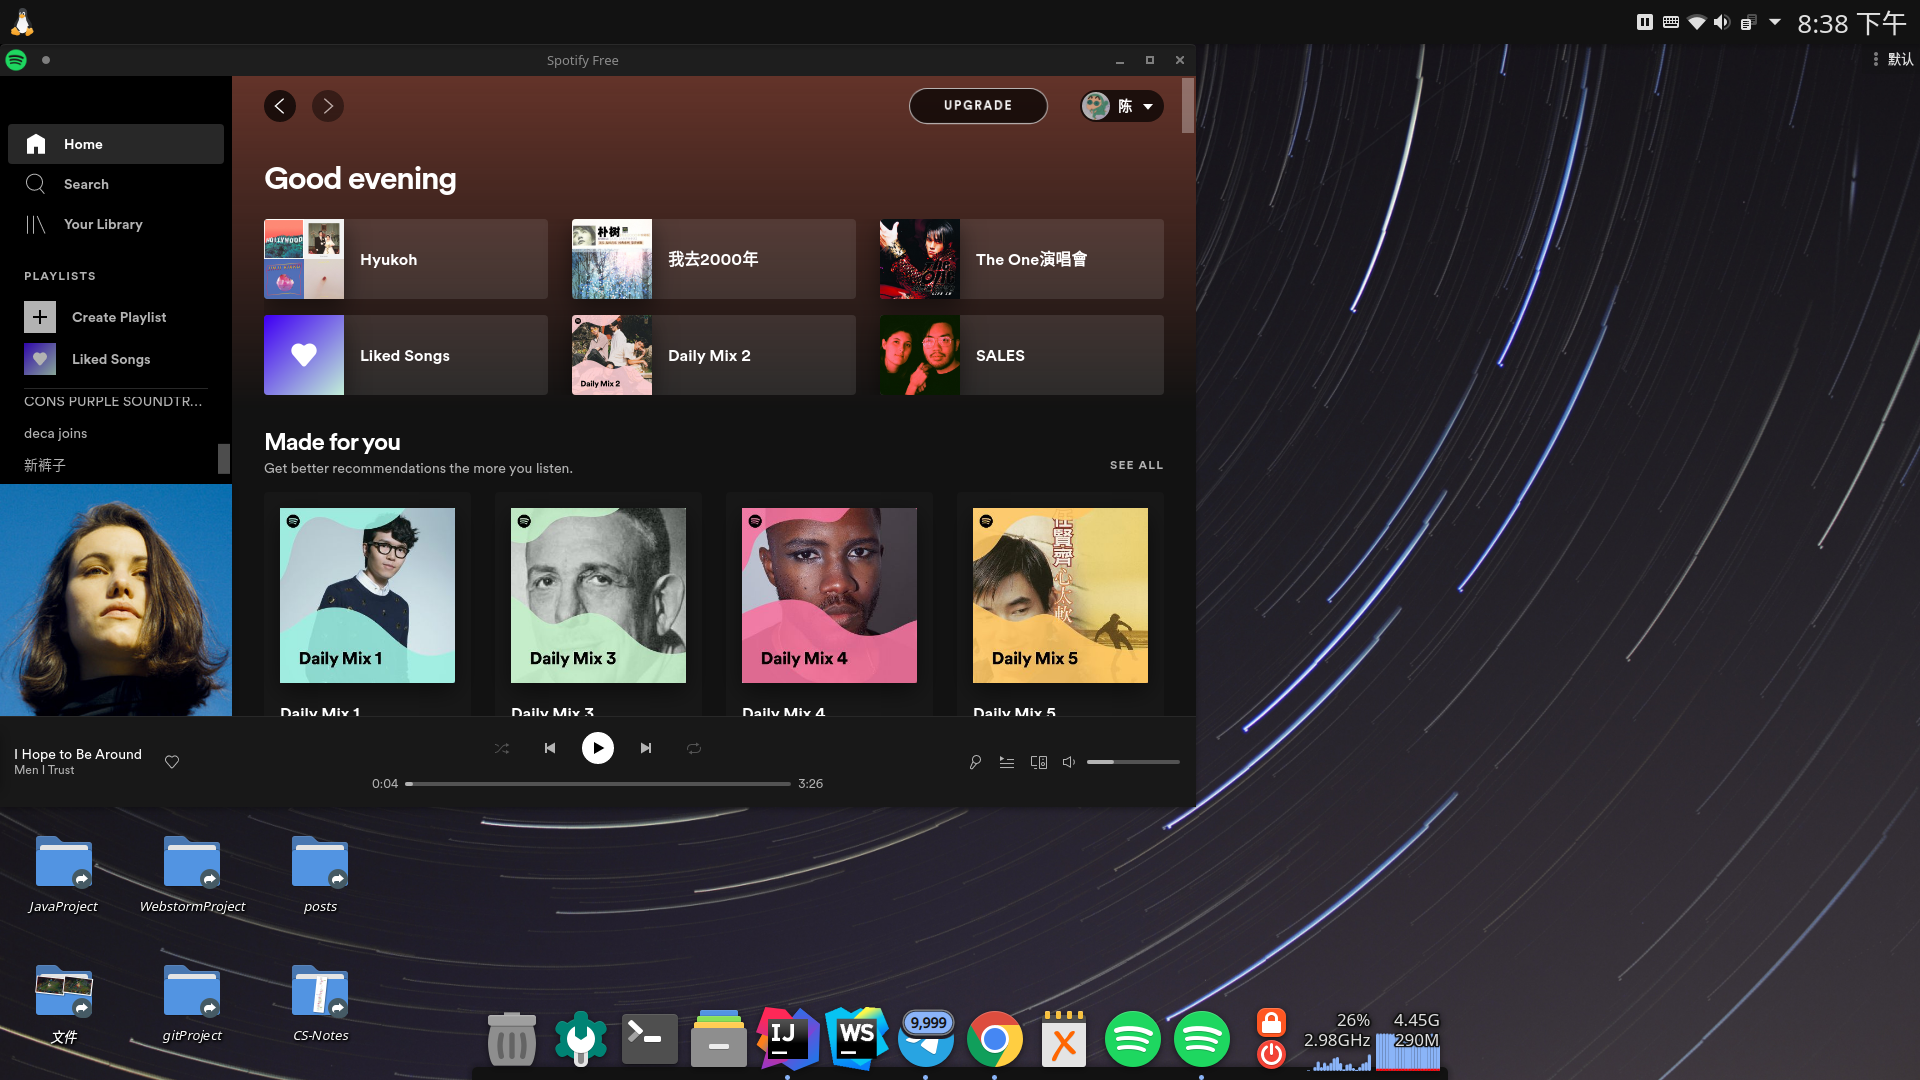Go forward with the right arrow
The height and width of the screenshot is (1080, 1920).
pos(328,106)
